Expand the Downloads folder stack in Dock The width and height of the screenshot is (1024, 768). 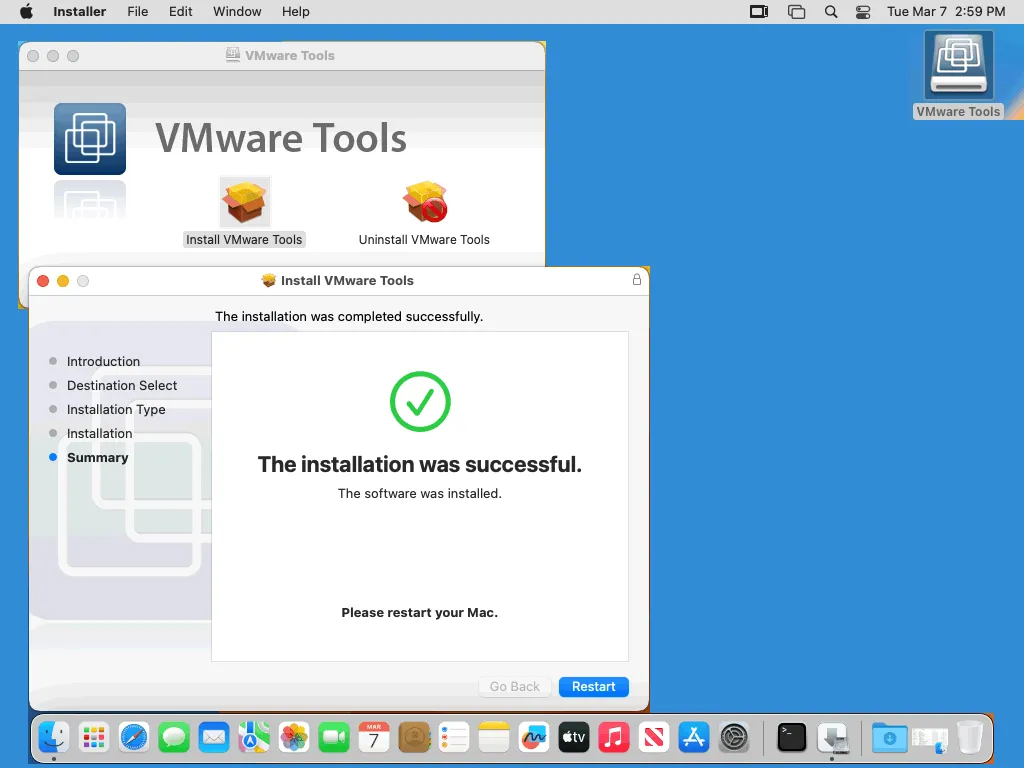coord(889,738)
